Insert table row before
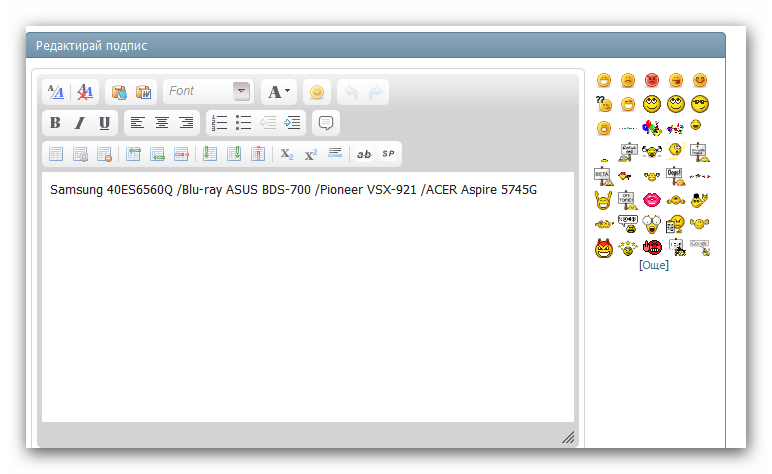 133,154
